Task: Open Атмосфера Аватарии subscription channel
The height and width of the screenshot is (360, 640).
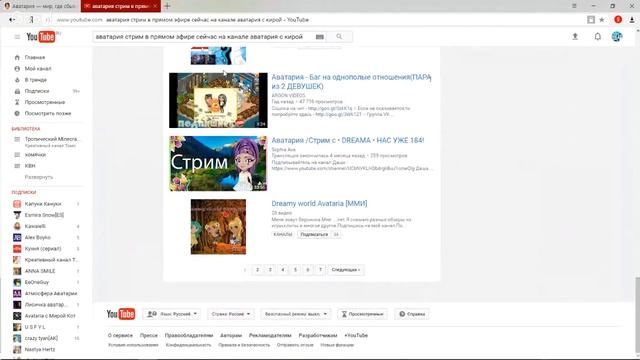Action: coord(51,293)
